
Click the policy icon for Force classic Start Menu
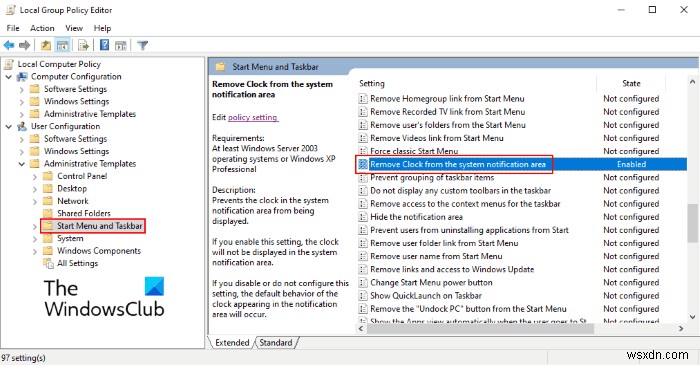(363, 151)
